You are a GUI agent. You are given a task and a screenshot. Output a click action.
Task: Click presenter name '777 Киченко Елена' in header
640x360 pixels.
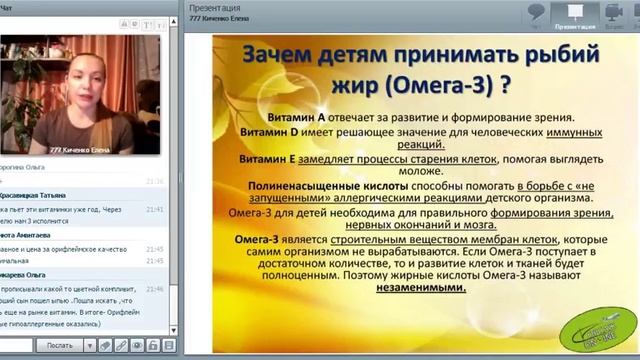coord(219,18)
